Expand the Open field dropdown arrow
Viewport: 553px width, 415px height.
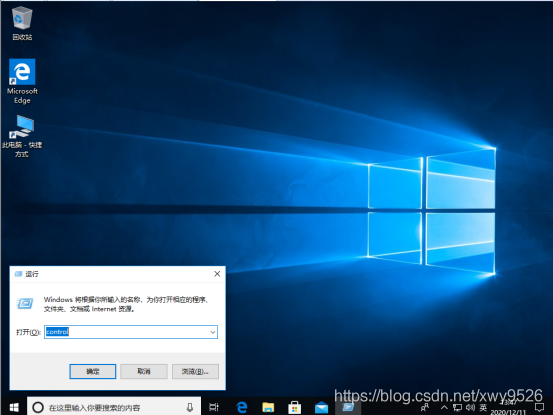[x=213, y=332]
